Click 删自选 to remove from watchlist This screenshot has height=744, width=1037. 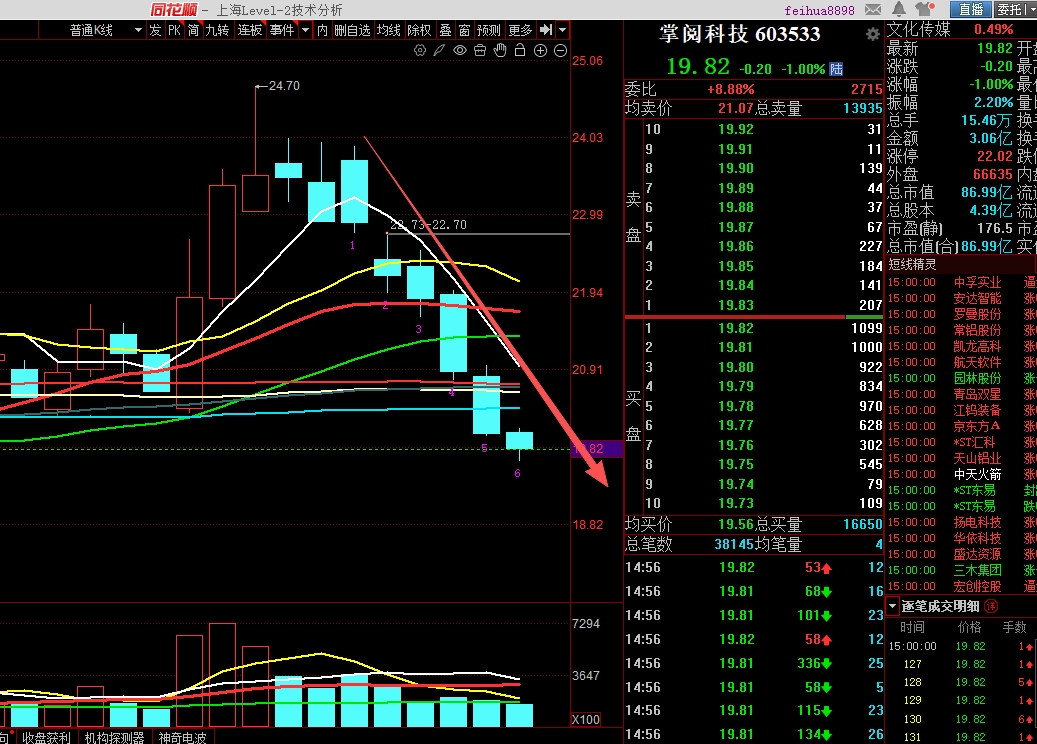pos(352,30)
